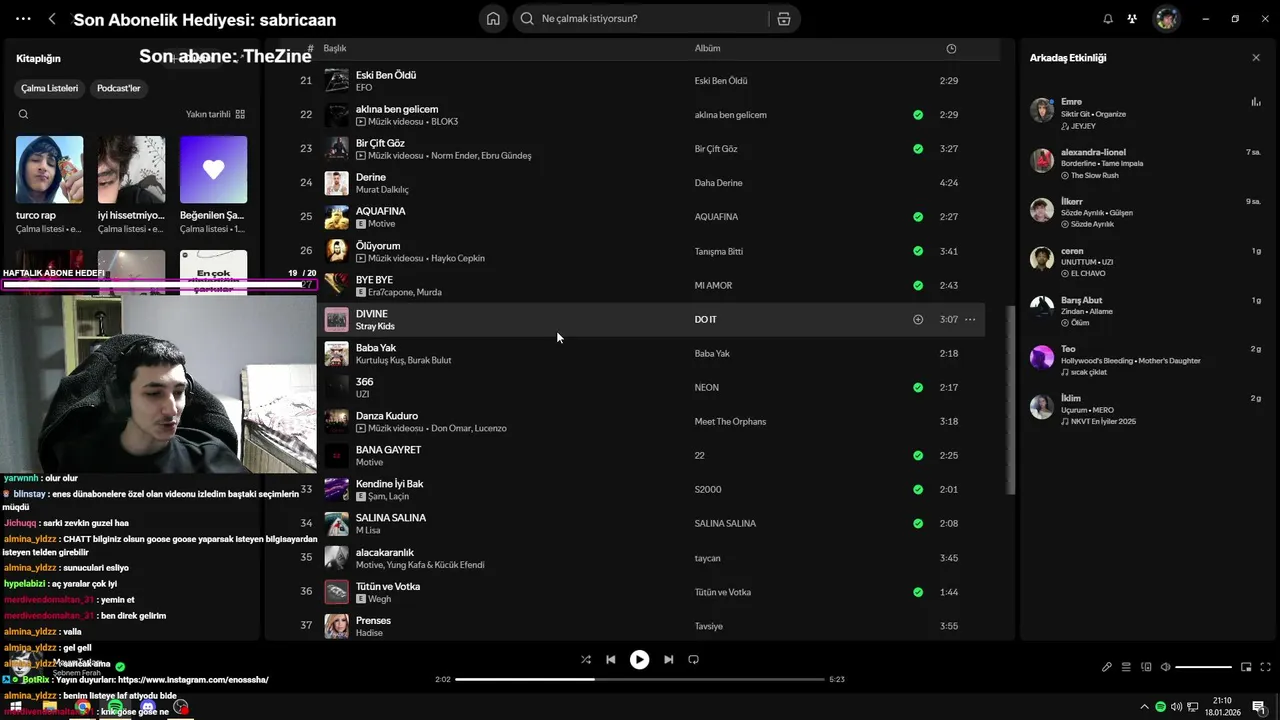The width and height of the screenshot is (1280, 720).
Task: Open the 'Yakın tarihli' sort dropdown
Action: tap(215, 114)
